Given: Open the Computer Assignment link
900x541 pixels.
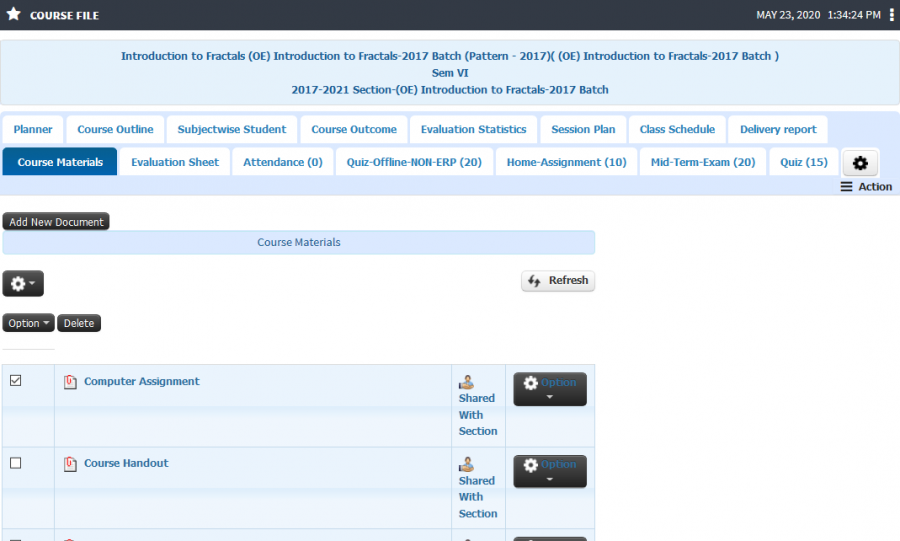Looking at the screenshot, I should pos(142,381).
